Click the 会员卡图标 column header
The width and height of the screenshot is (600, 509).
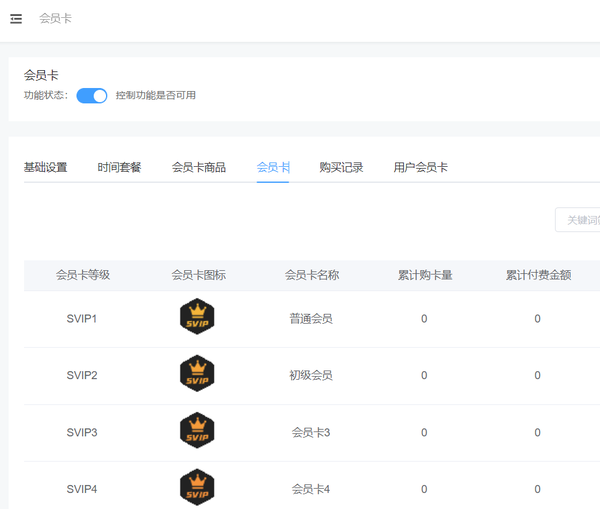[x=199, y=275]
